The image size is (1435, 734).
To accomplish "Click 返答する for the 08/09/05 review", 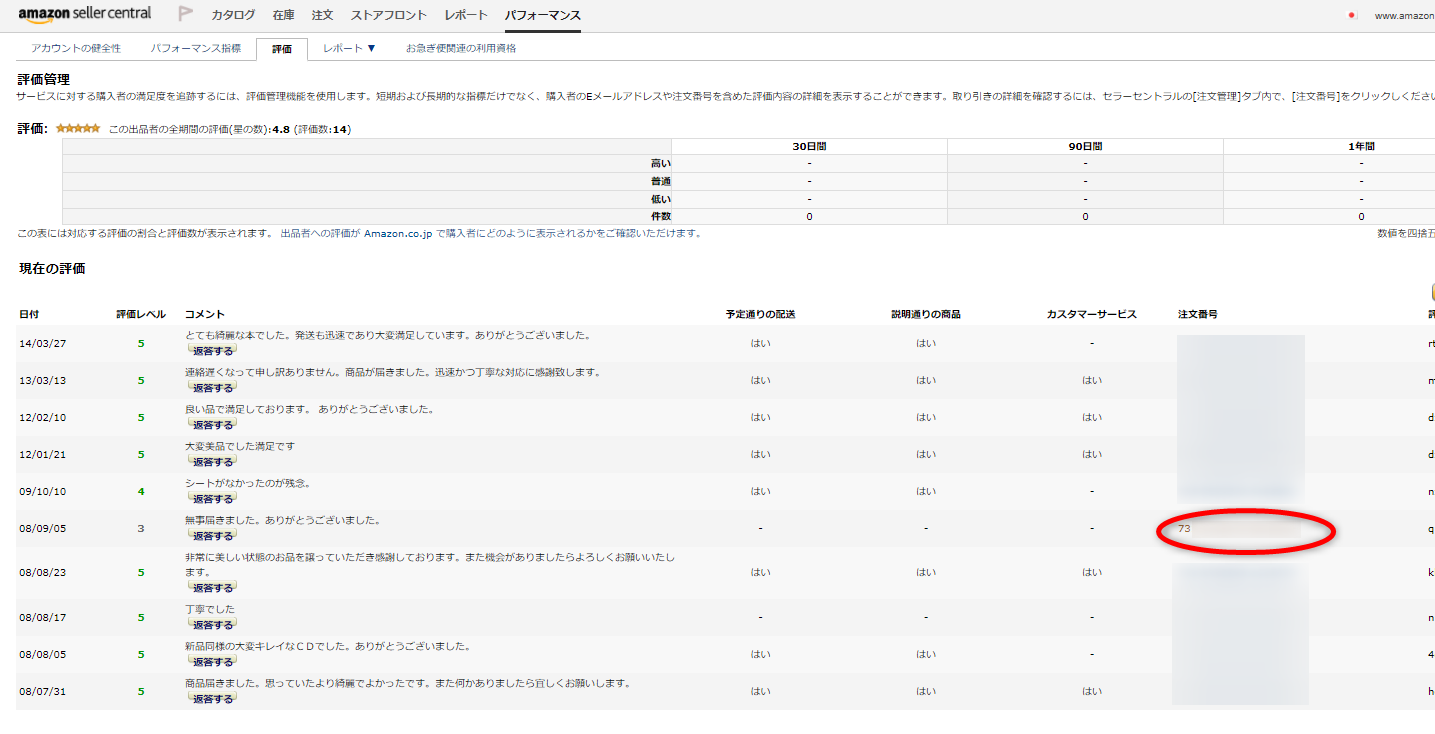I will click(x=212, y=535).
